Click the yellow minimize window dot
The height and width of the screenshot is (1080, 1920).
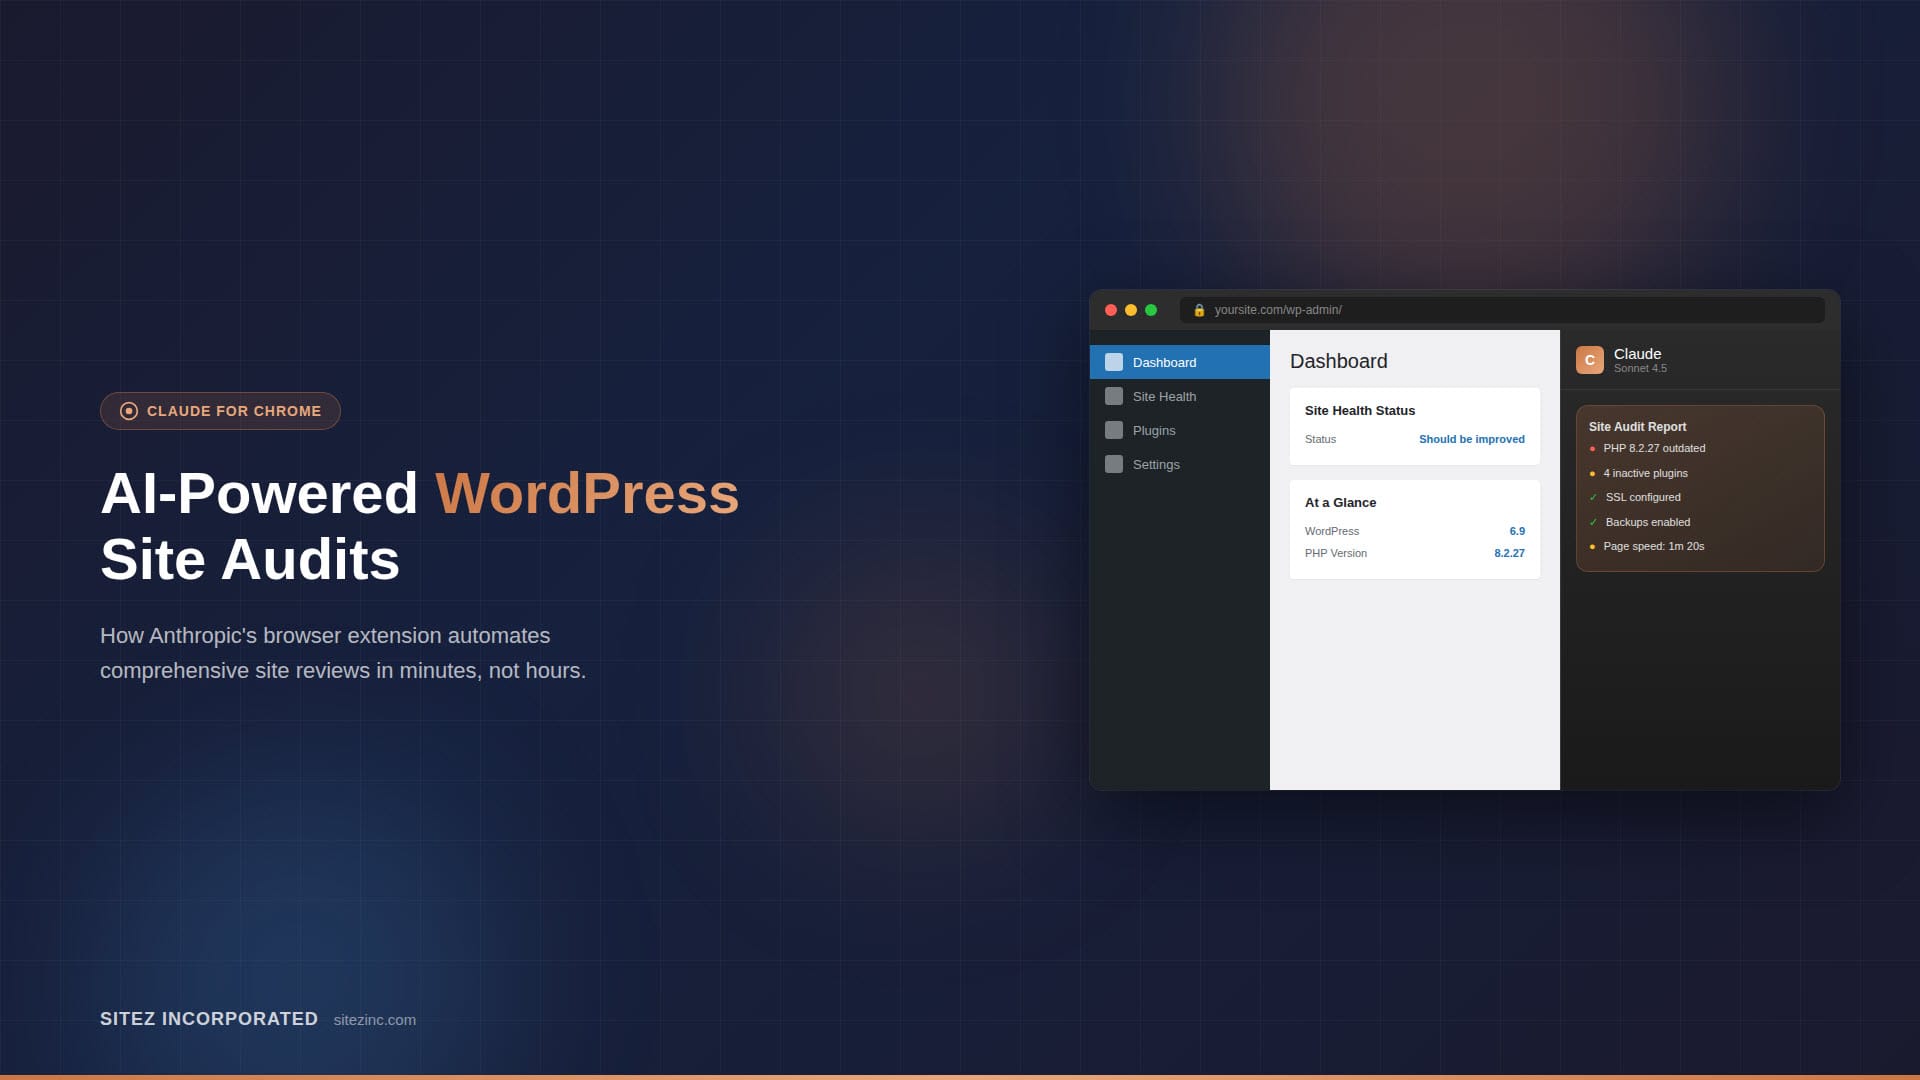point(1131,310)
